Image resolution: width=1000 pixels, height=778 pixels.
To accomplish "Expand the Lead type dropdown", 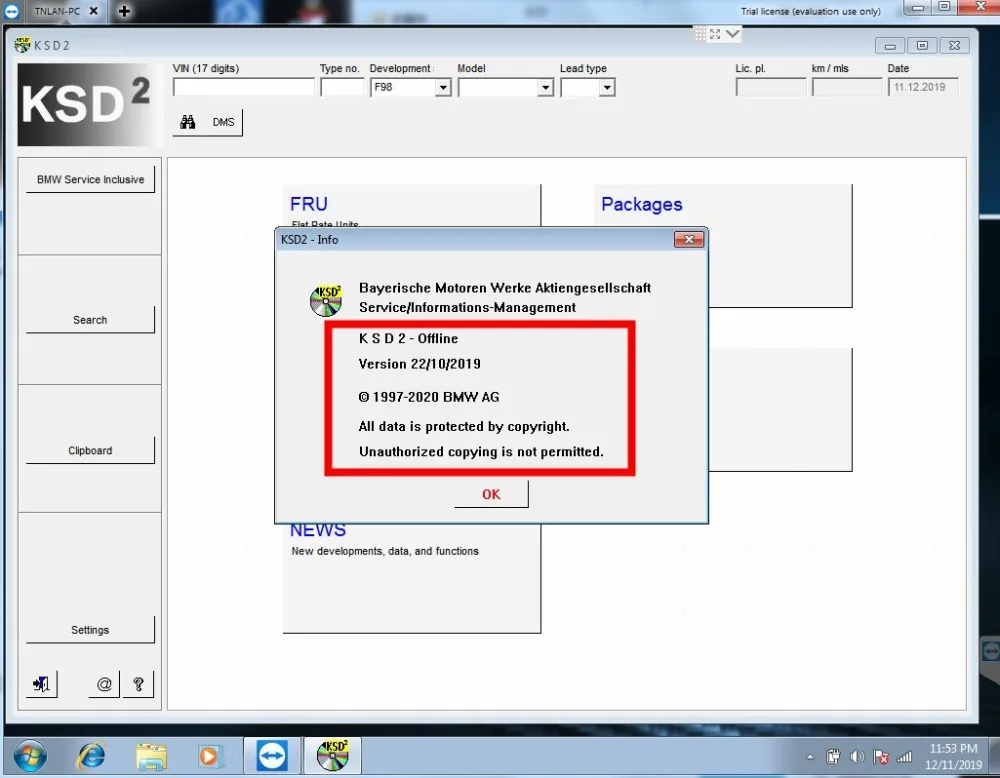I will [607, 87].
